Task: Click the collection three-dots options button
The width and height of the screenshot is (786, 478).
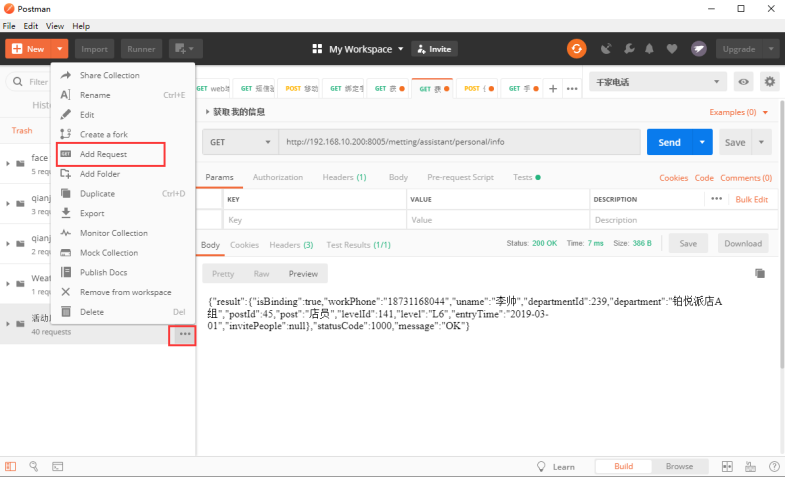Action: click(184, 334)
